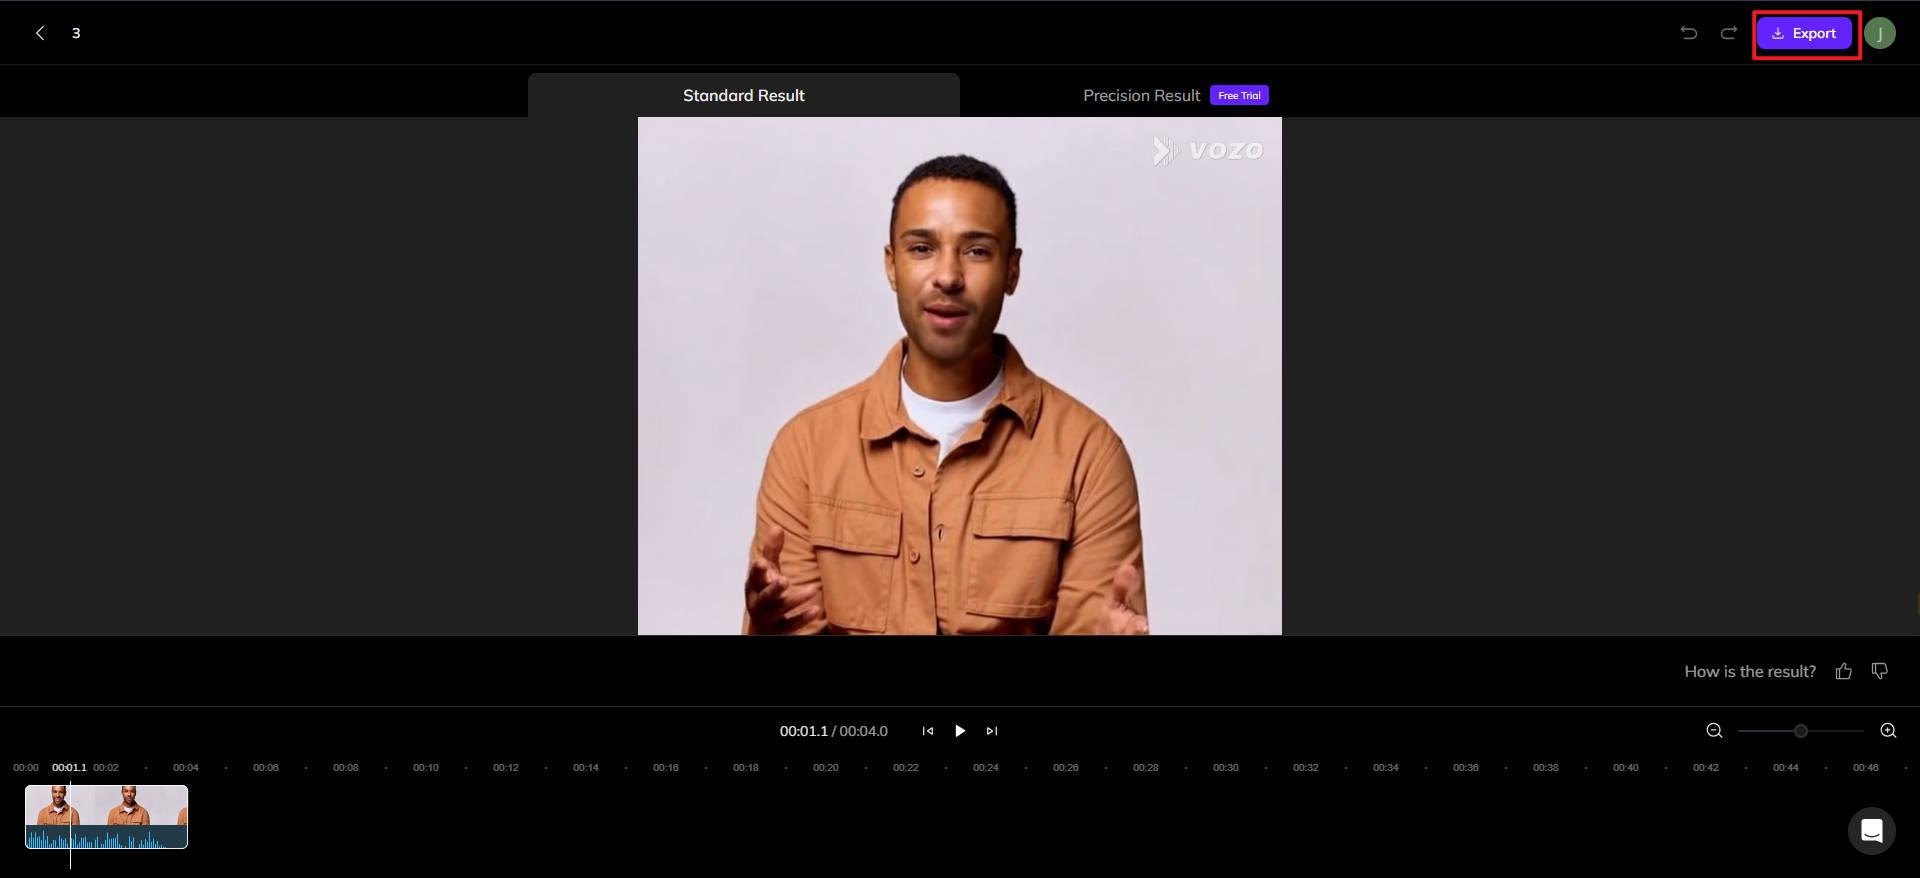Skip to the end of the clip
This screenshot has width=1920, height=878.
pos(992,731)
